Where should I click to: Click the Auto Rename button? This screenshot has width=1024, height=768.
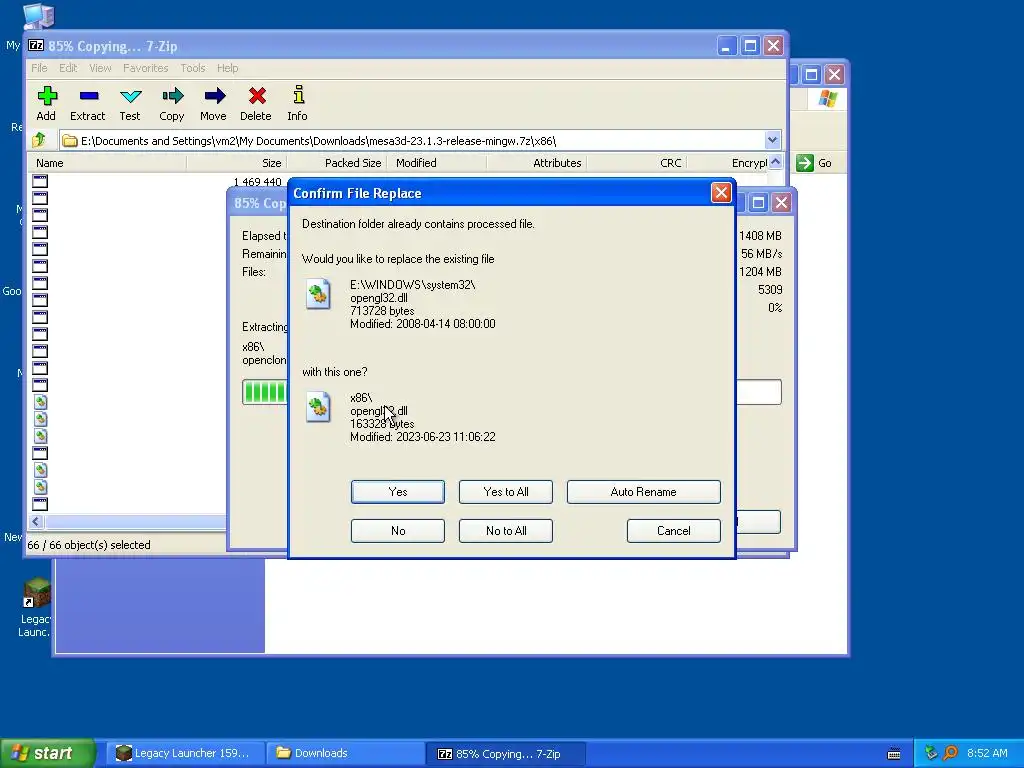pyautogui.click(x=643, y=492)
